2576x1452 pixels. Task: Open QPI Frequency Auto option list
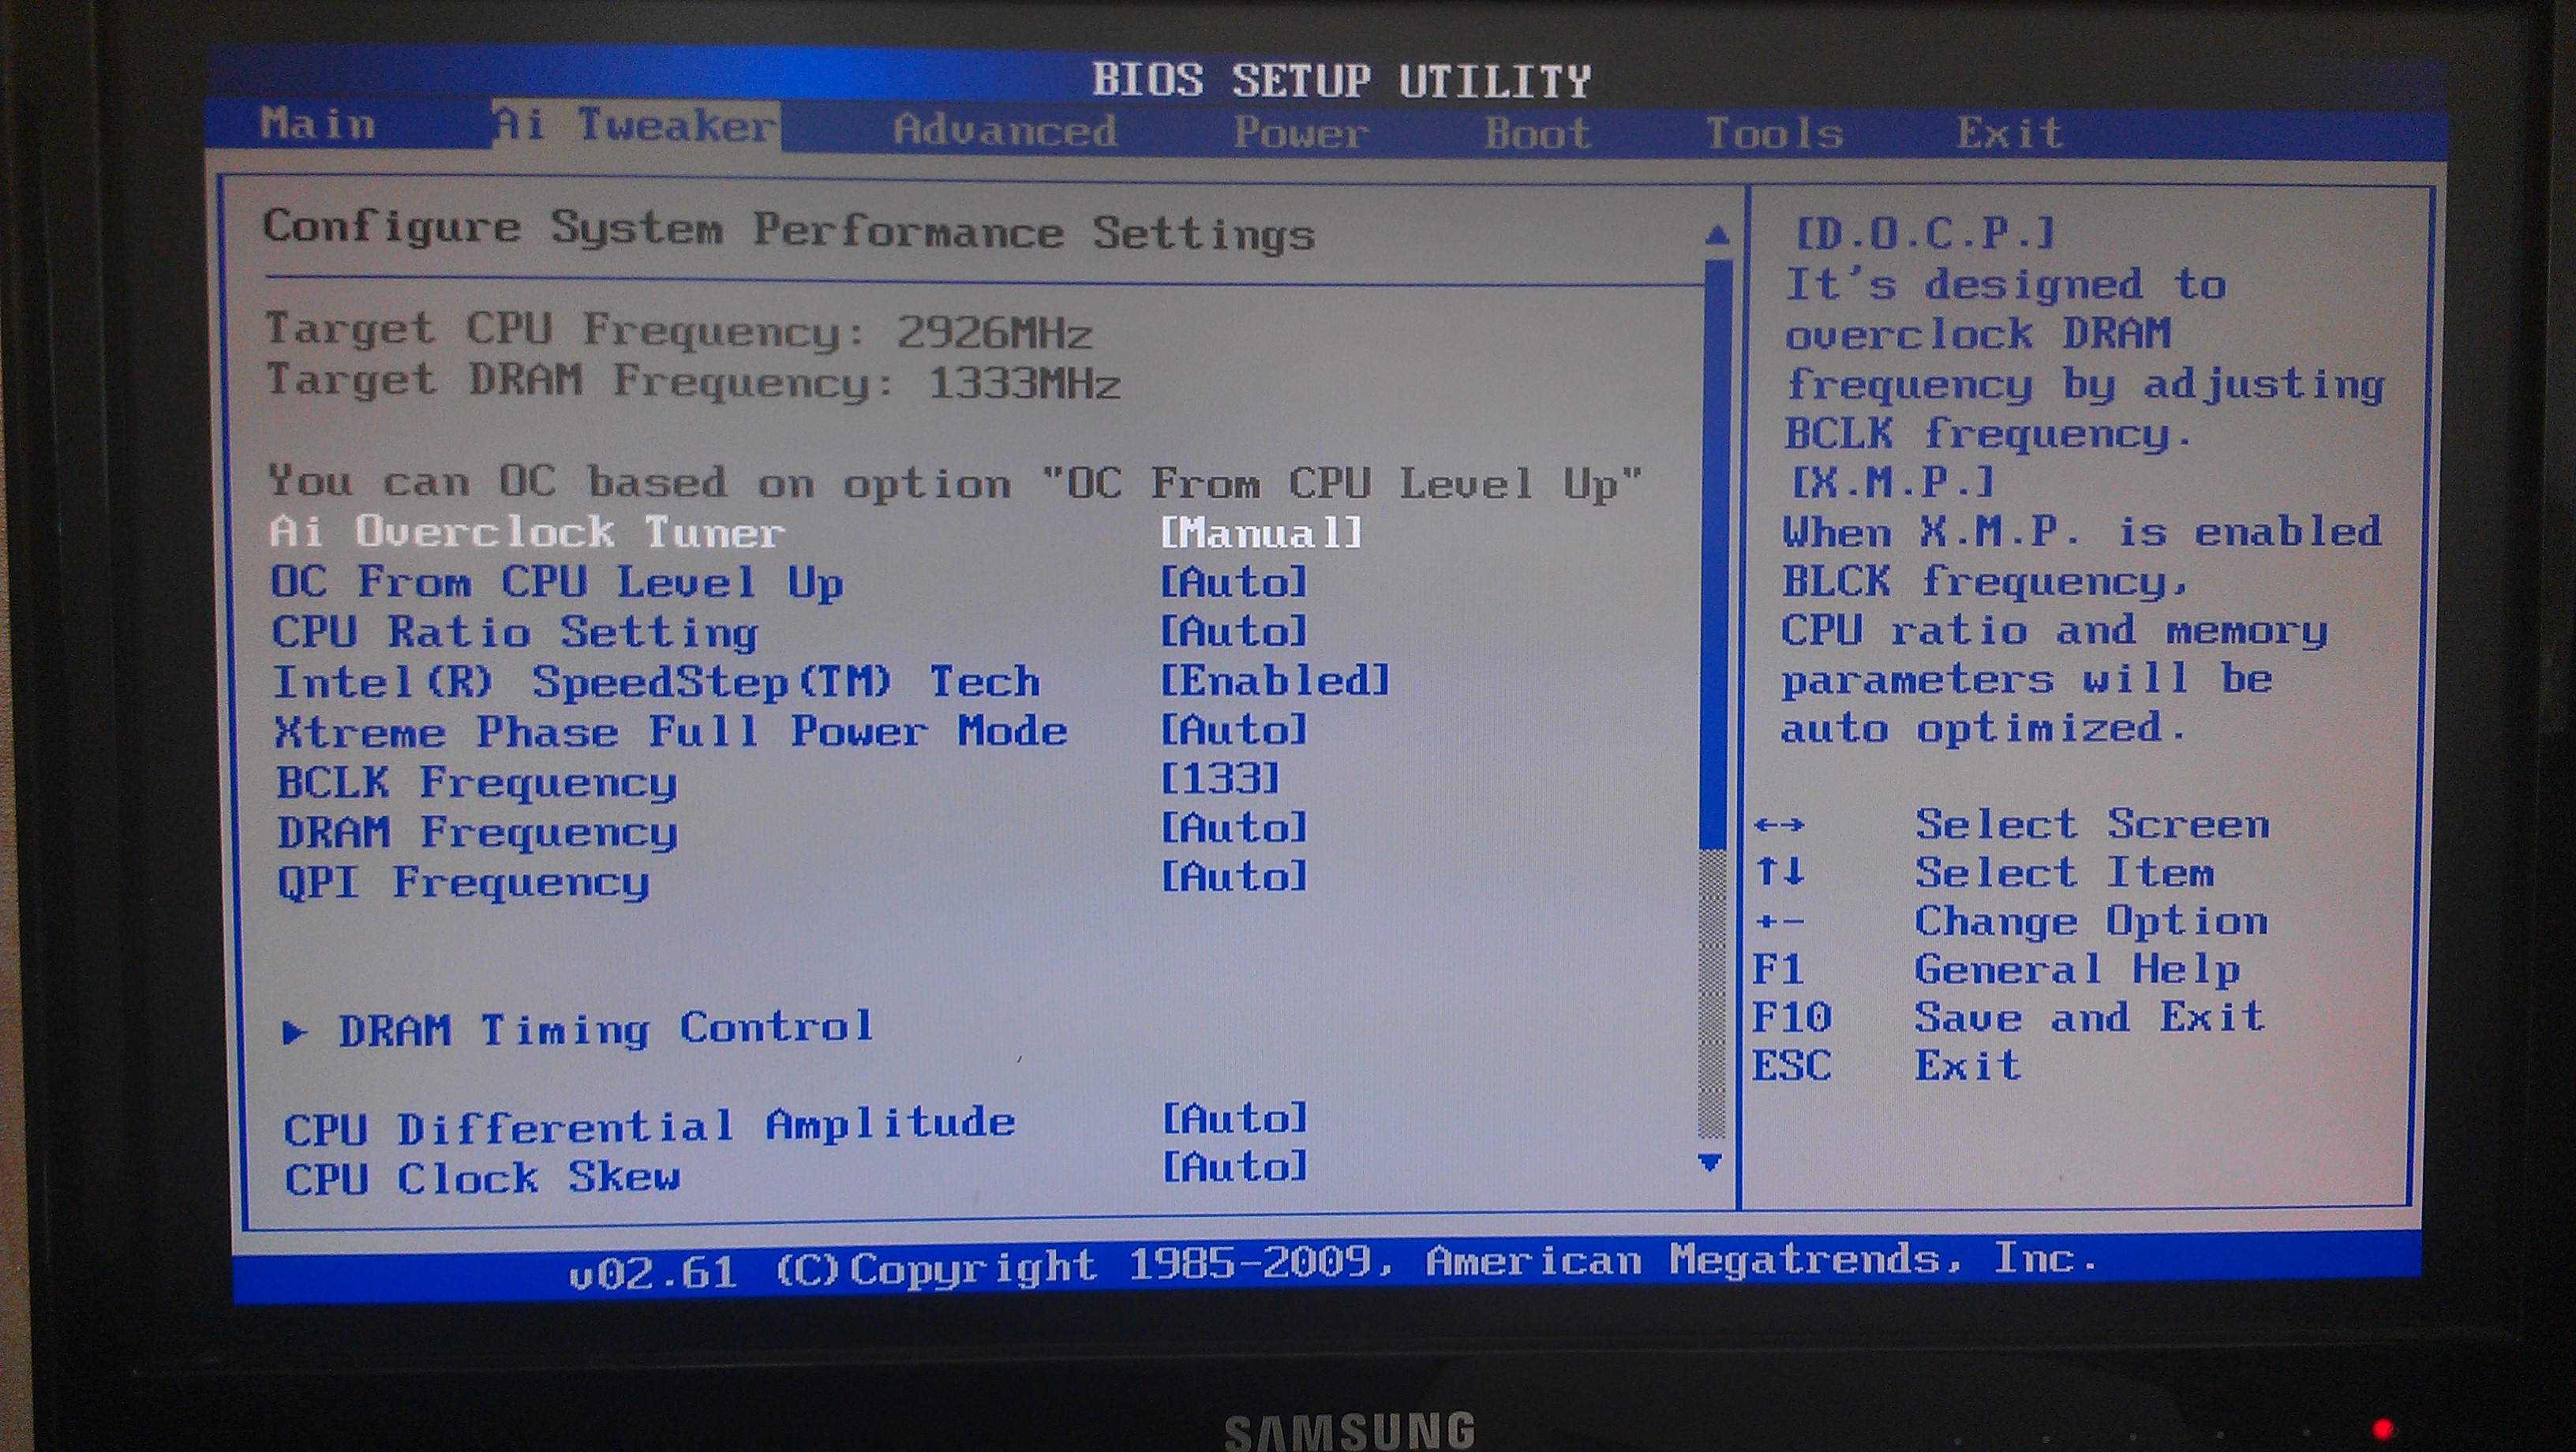coord(1233,877)
